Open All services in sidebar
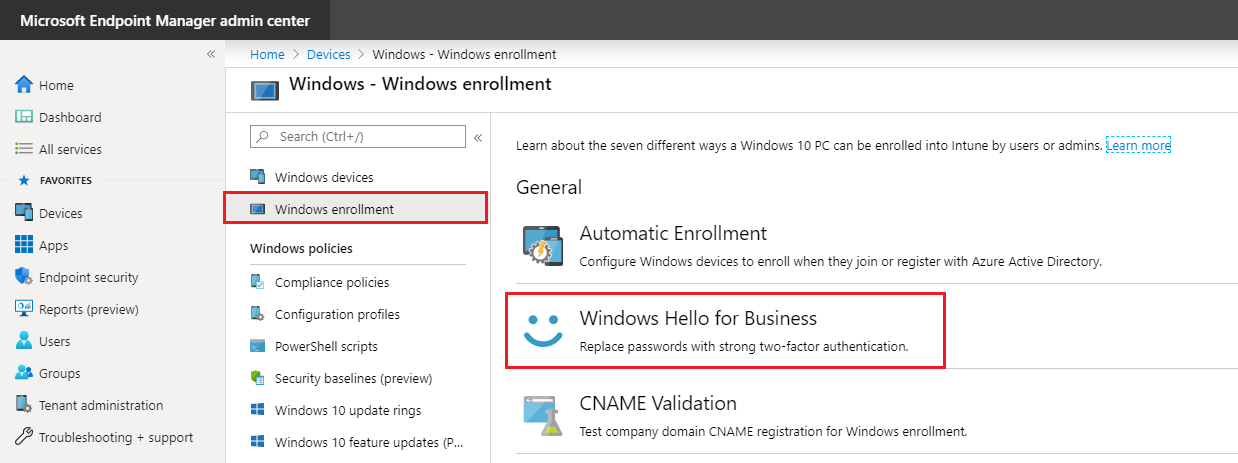The width and height of the screenshot is (1238, 463). [70, 149]
